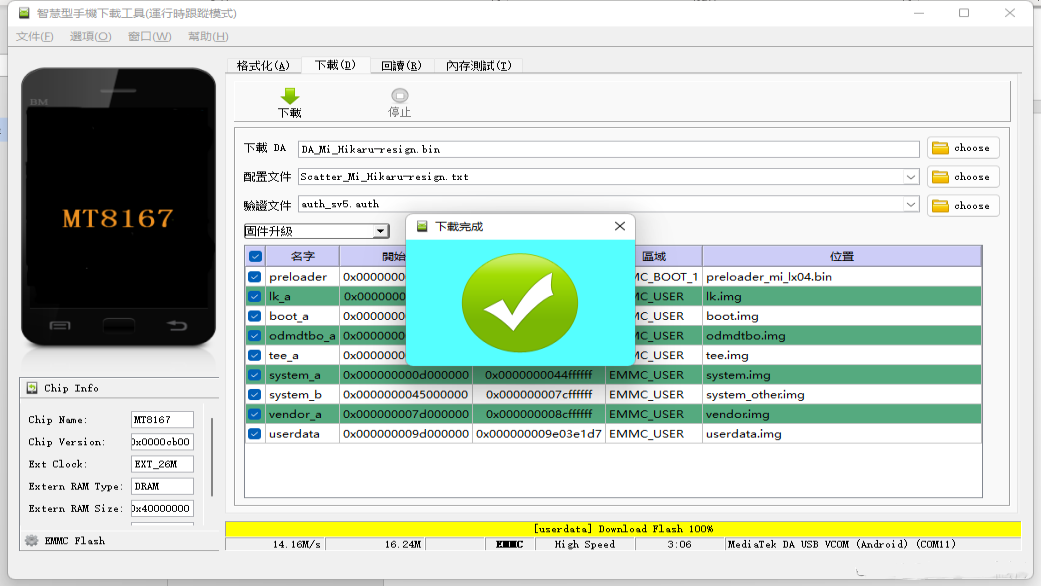Toggle the select-all checkbox in table header
Screen dimensions: 1041x586
pos(253,256)
